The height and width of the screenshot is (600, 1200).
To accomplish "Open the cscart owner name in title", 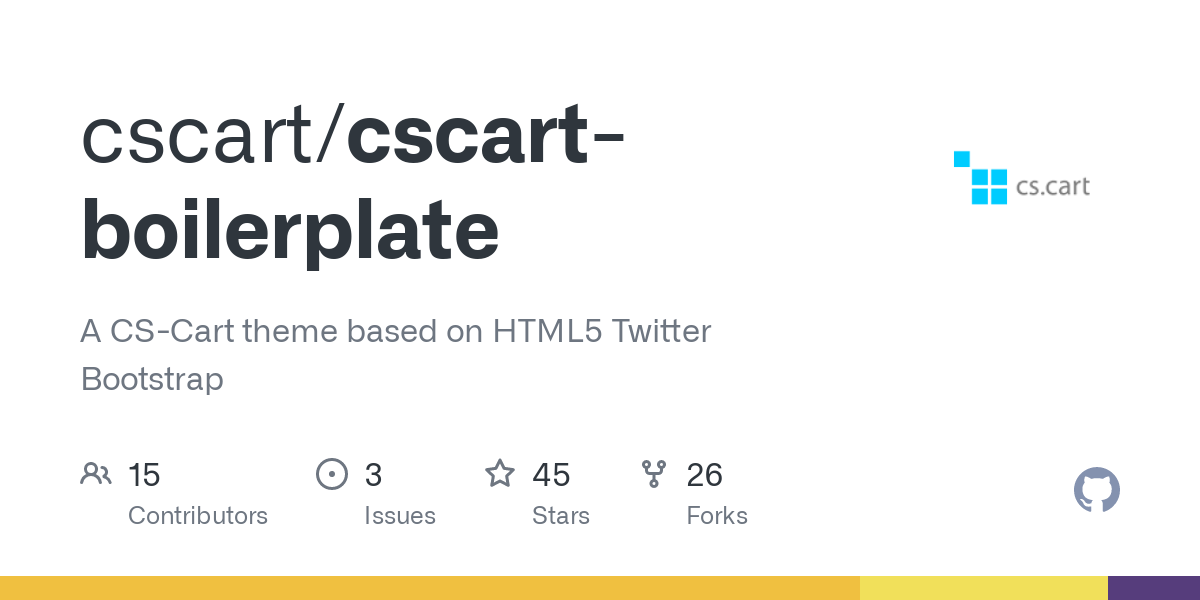I will (x=205, y=136).
